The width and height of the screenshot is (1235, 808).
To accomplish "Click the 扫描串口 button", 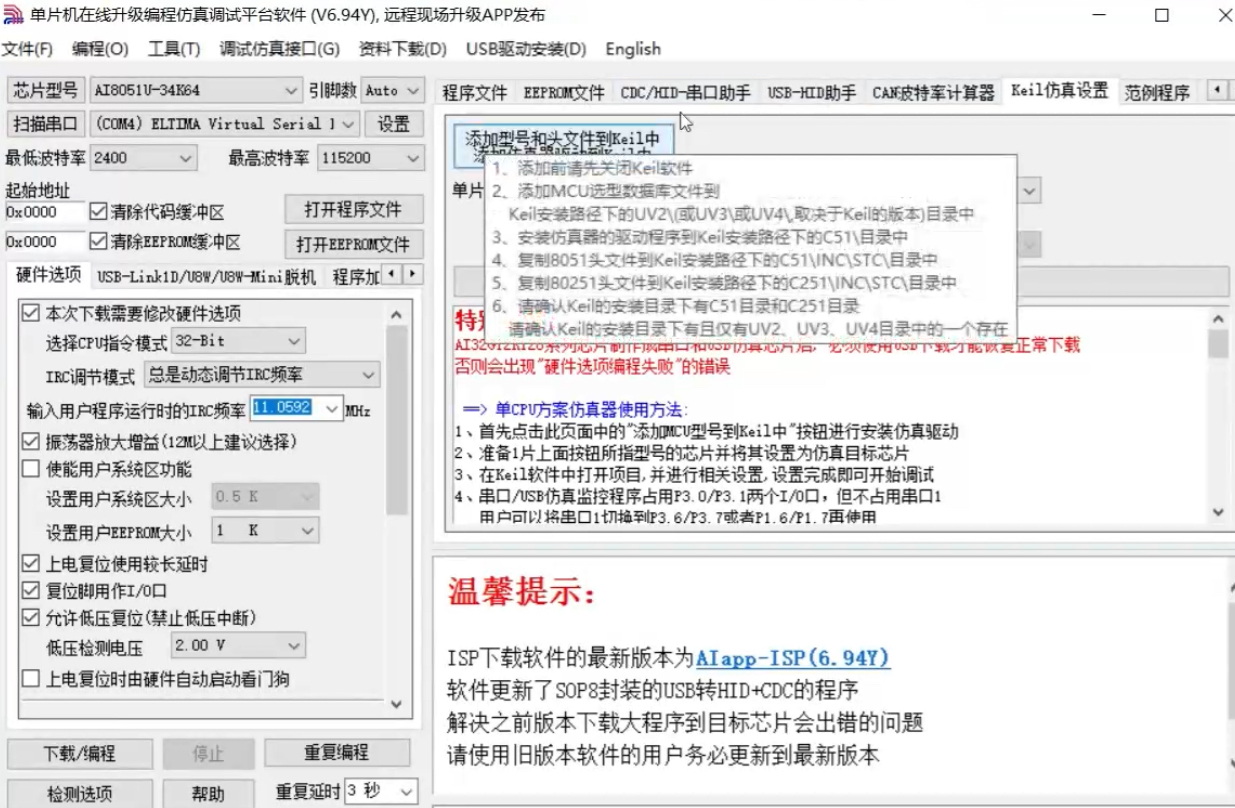I will point(46,124).
